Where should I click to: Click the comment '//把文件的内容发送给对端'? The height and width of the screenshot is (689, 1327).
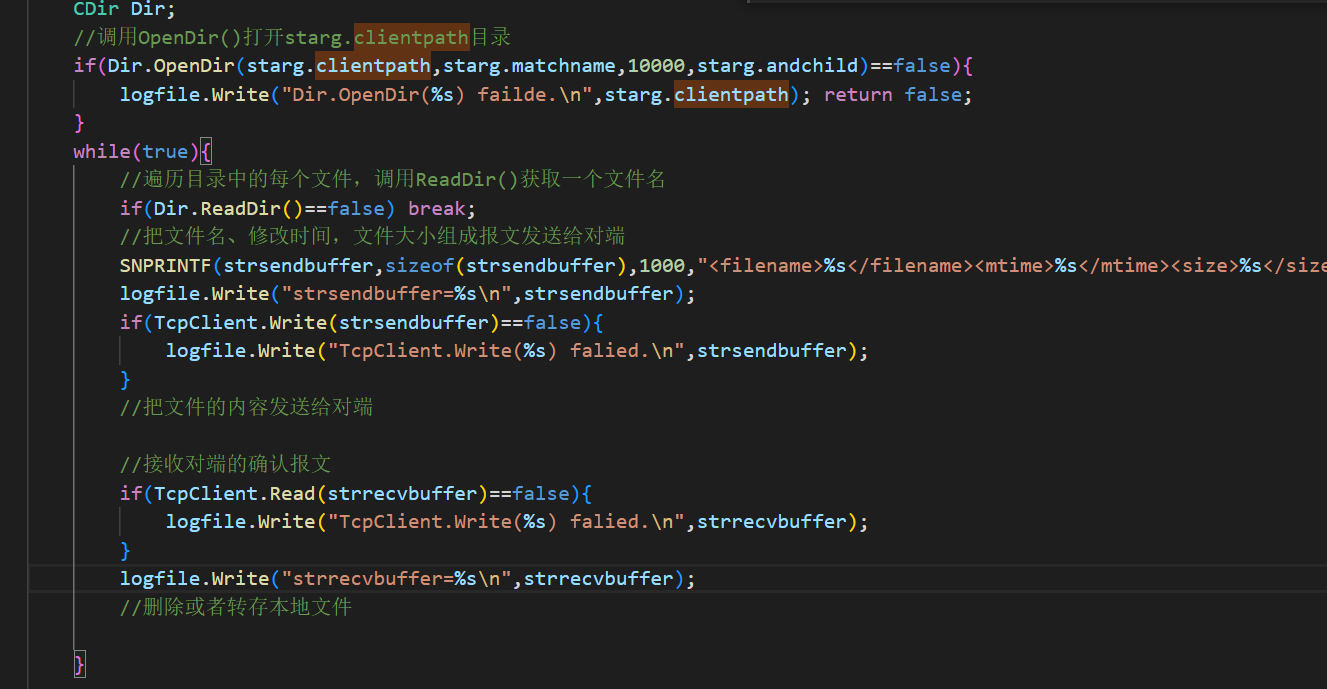[x=246, y=408]
